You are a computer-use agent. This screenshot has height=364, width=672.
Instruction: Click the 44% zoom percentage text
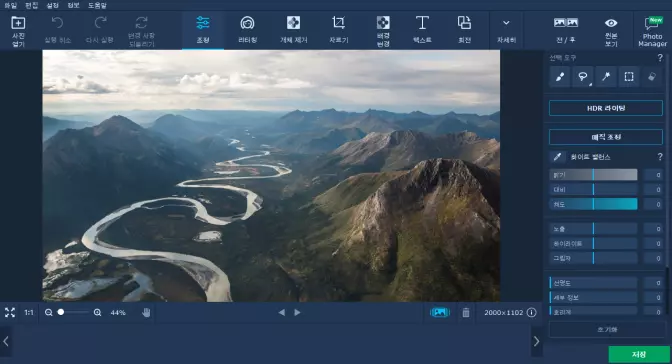[x=118, y=313]
